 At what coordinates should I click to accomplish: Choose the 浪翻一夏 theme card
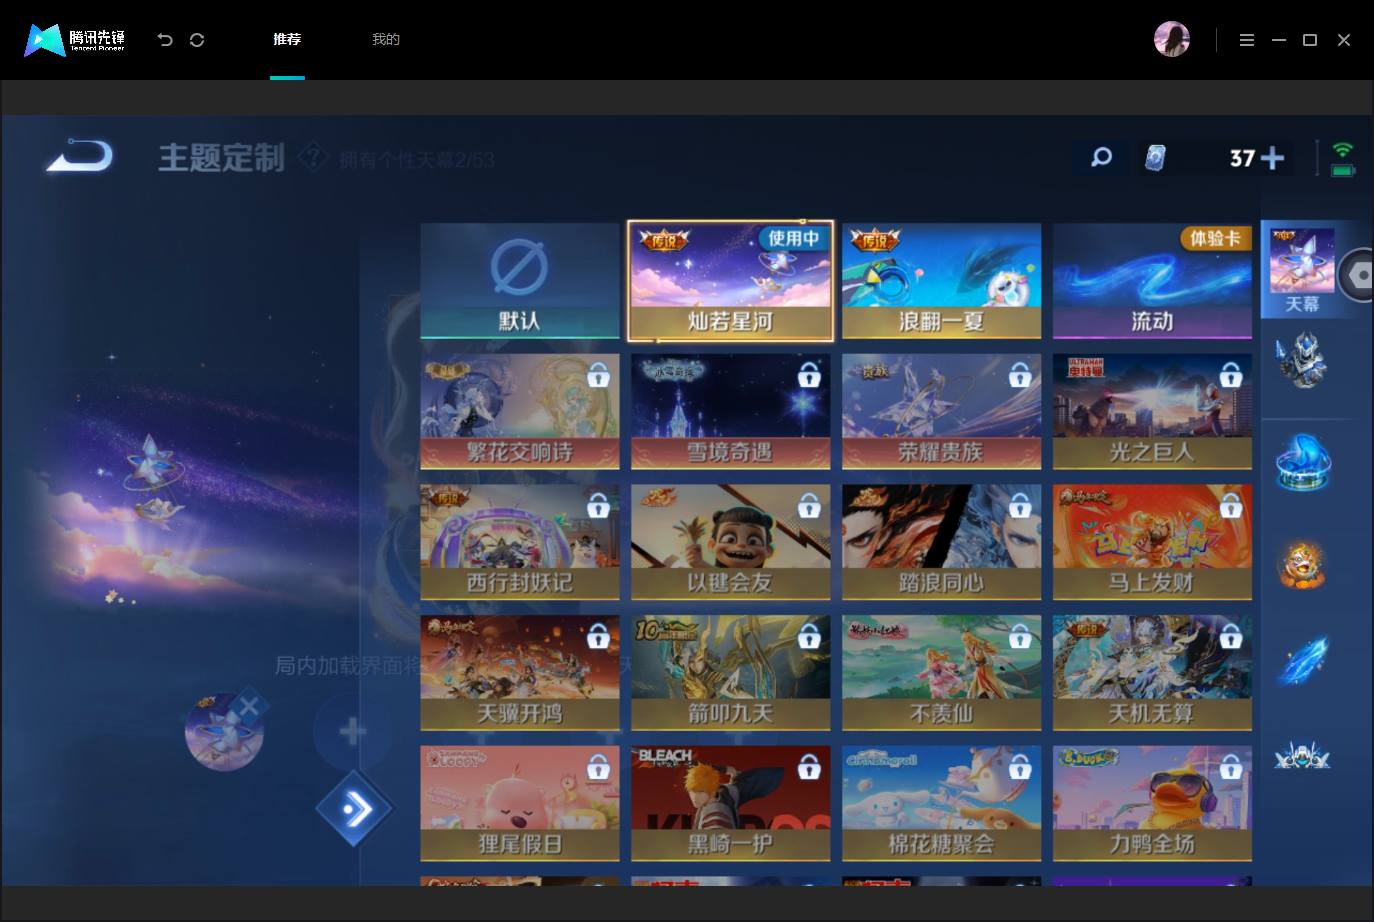pyautogui.click(x=942, y=281)
